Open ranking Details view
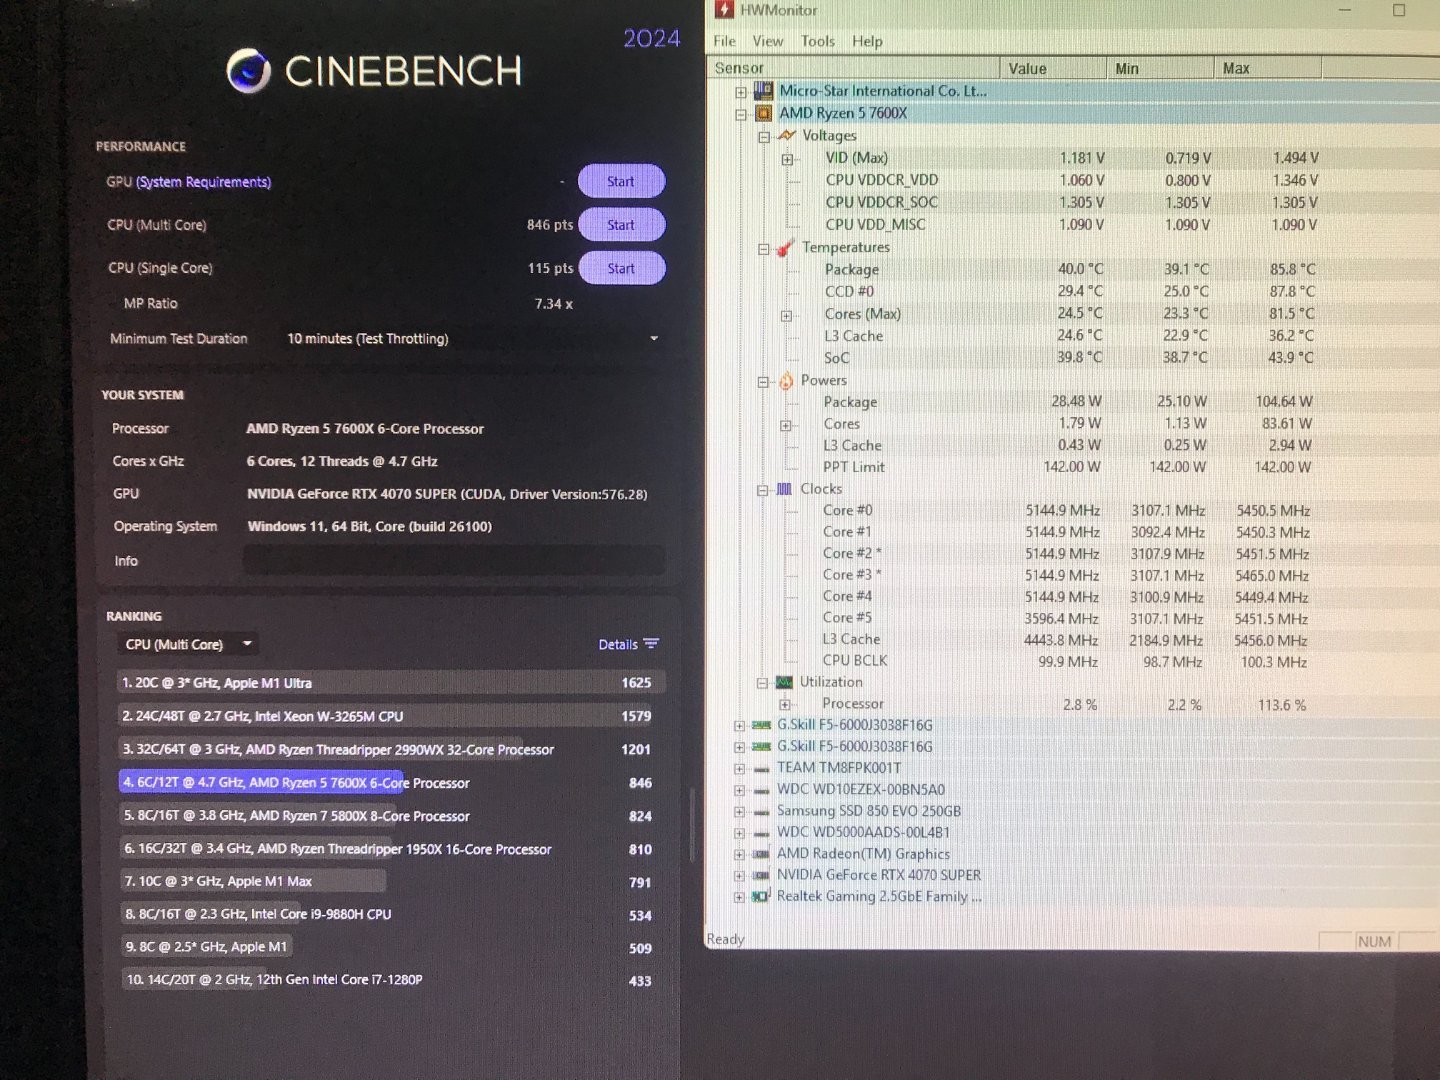The image size is (1440, 1080). coord(628,644)
